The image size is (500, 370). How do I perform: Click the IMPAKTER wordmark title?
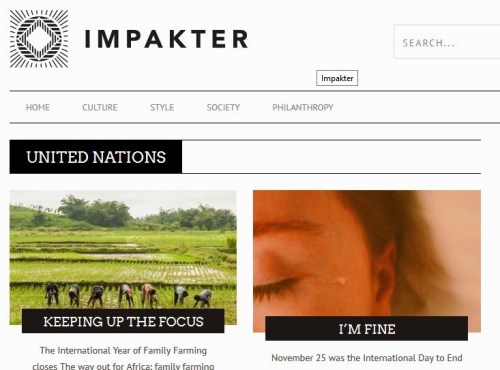click(x=166, y=39)
